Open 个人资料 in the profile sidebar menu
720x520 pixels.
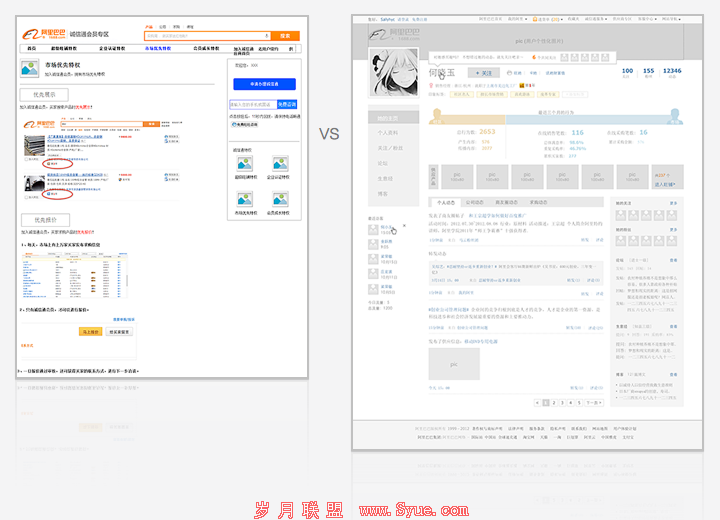click(388, 133)
